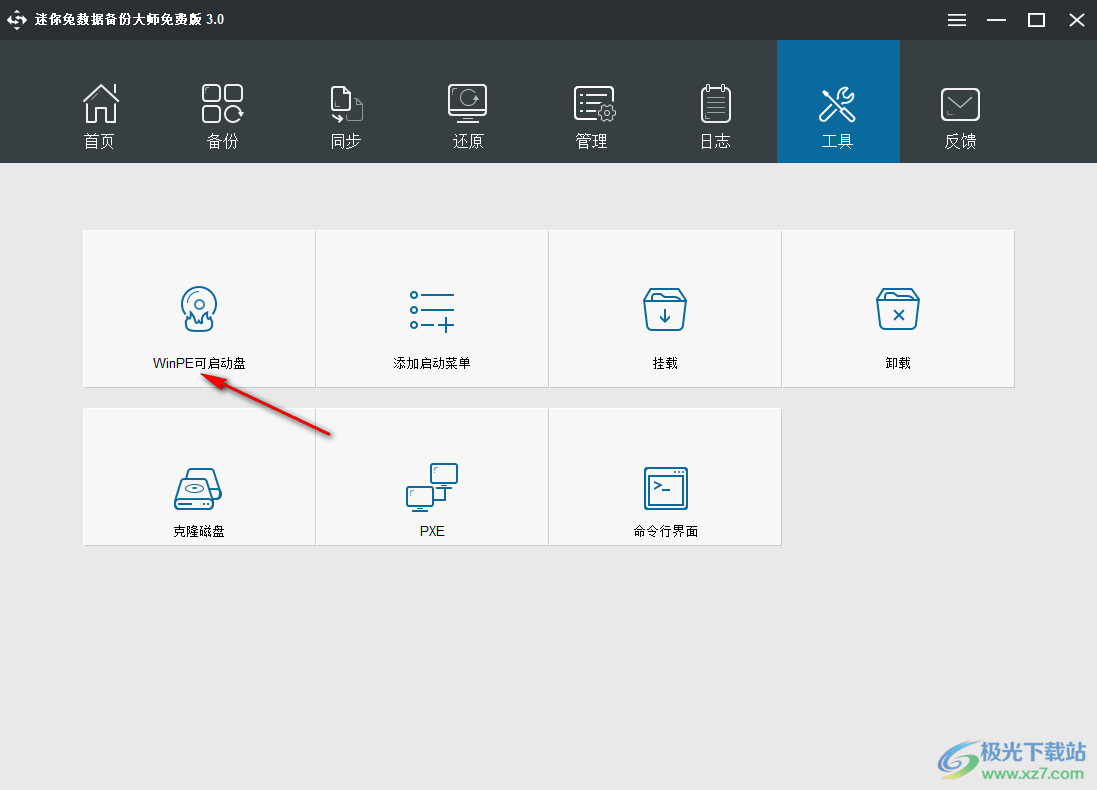Screen dimensions: 1097x790
Task: Open the 还原 restore section
Action: [468, 115]
